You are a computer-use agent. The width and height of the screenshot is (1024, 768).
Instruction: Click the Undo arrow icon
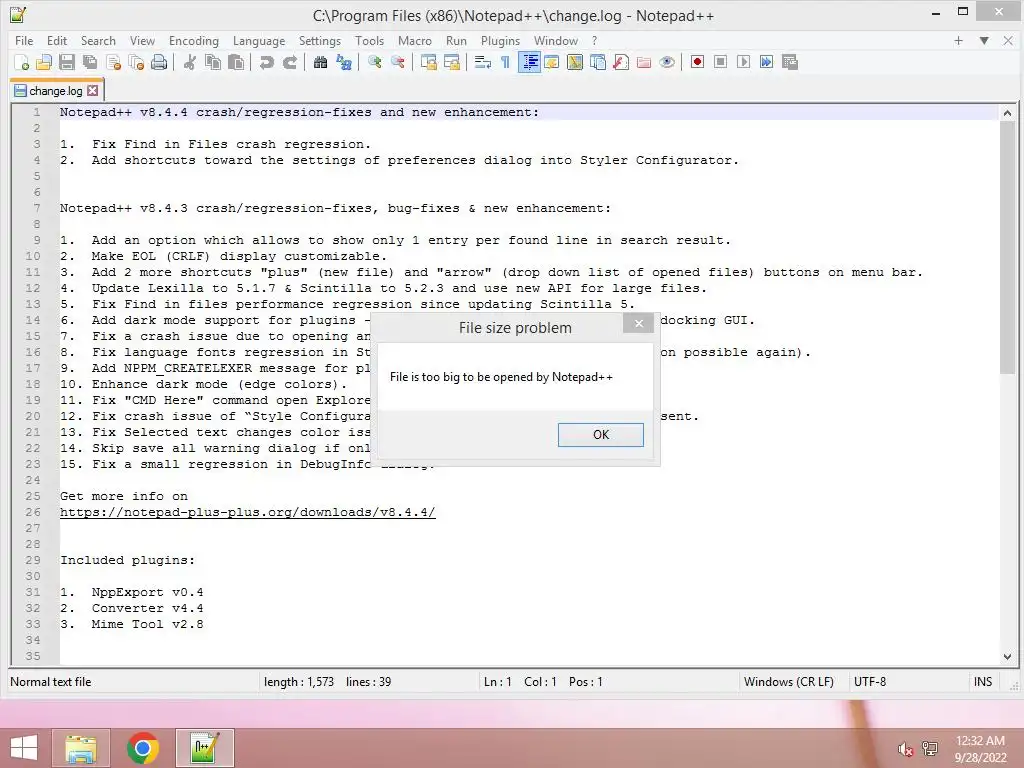(266, 62)
